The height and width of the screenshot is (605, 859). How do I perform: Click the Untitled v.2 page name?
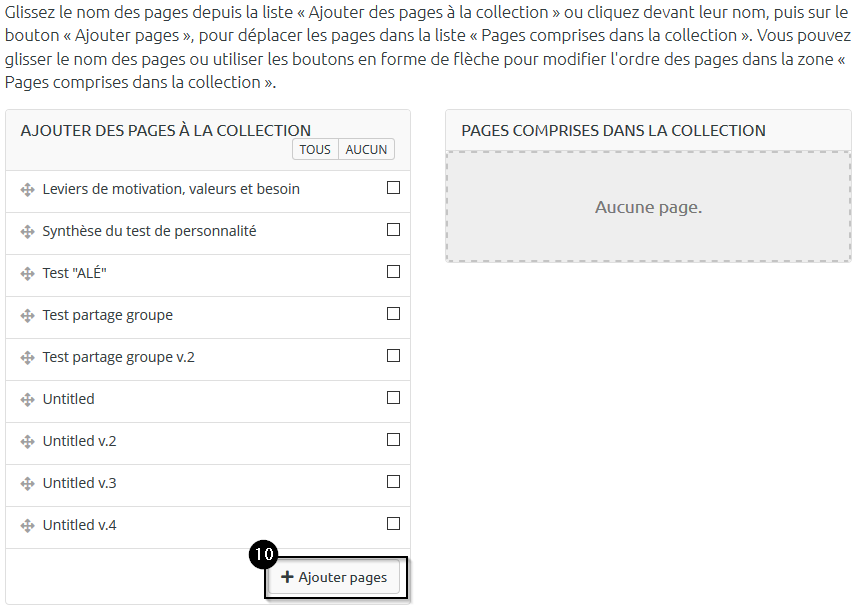point(80,441)
